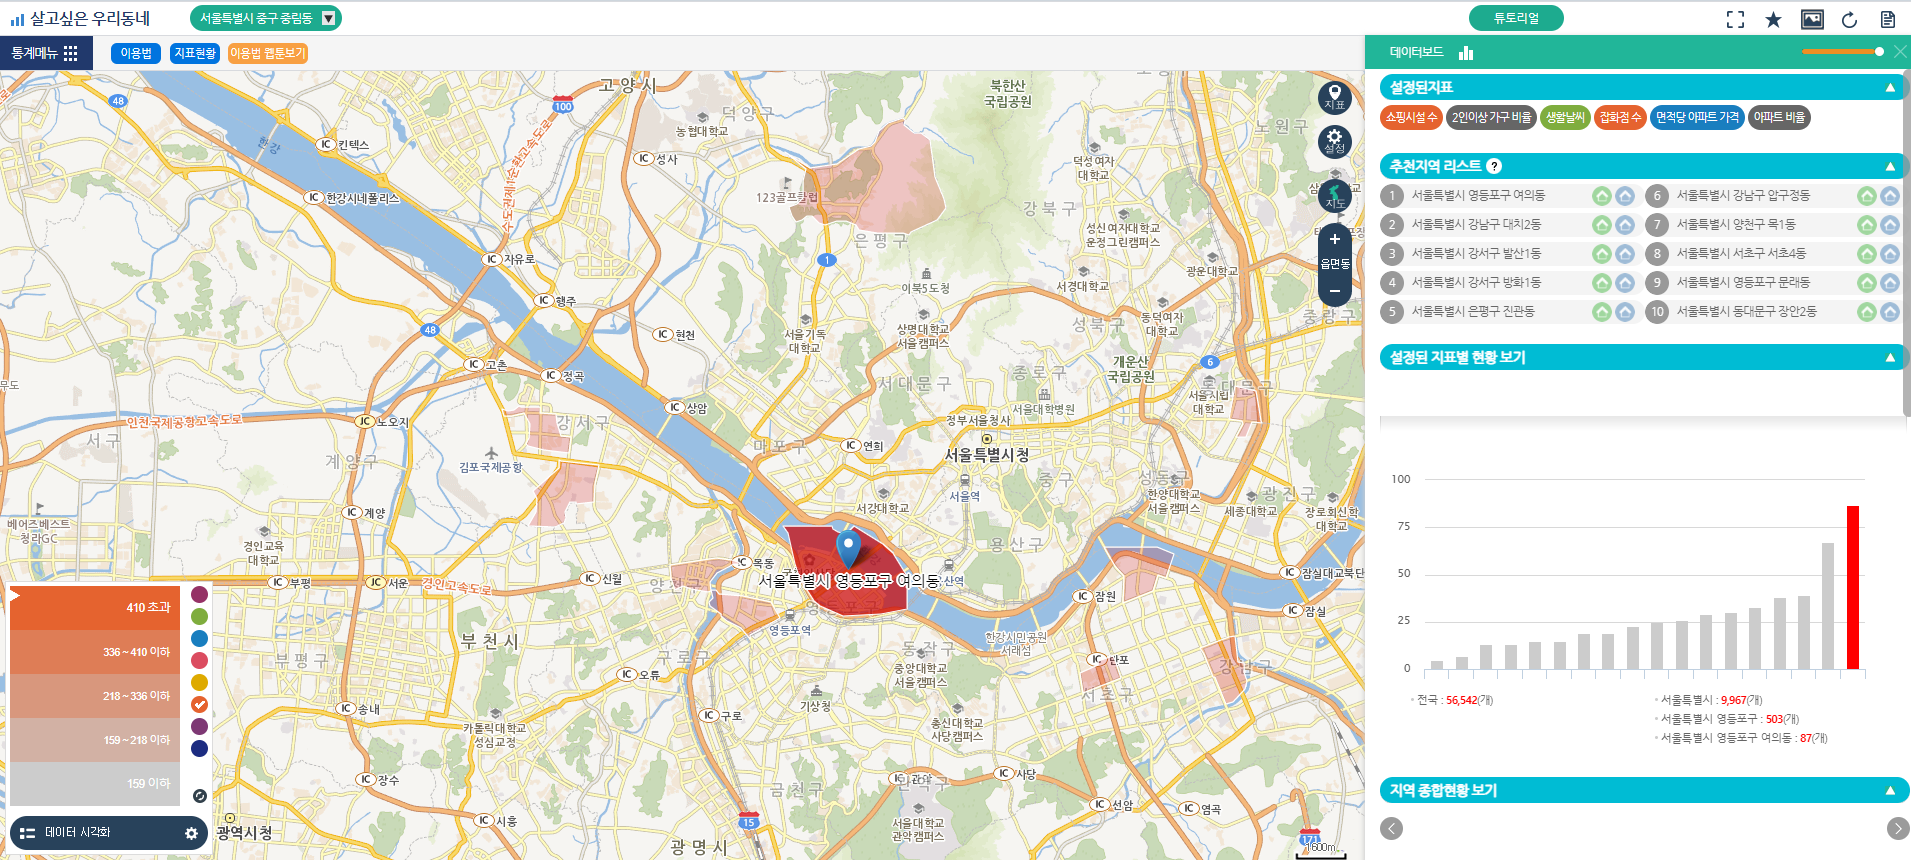This screenshot has height=860, width=1911.
Task: Click blue home icon for 은평구 진관동
Action: pos(1625,312)
